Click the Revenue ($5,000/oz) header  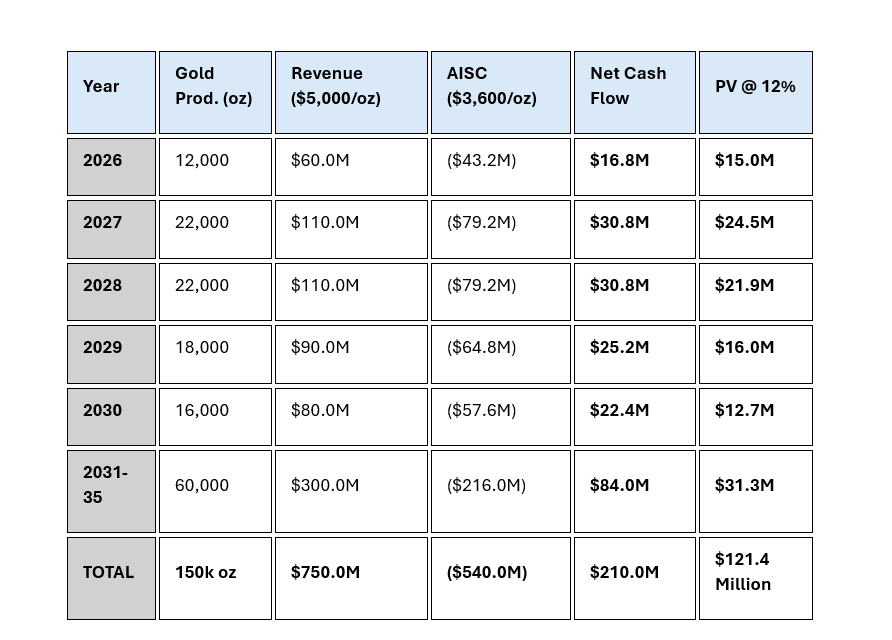351,92
